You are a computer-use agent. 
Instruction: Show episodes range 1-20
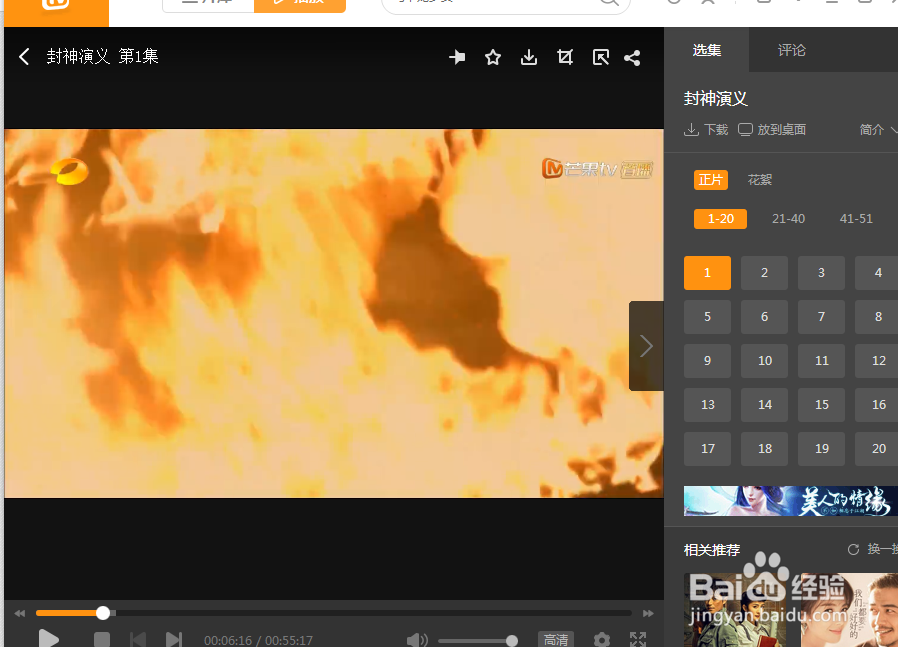pos(720,219)
